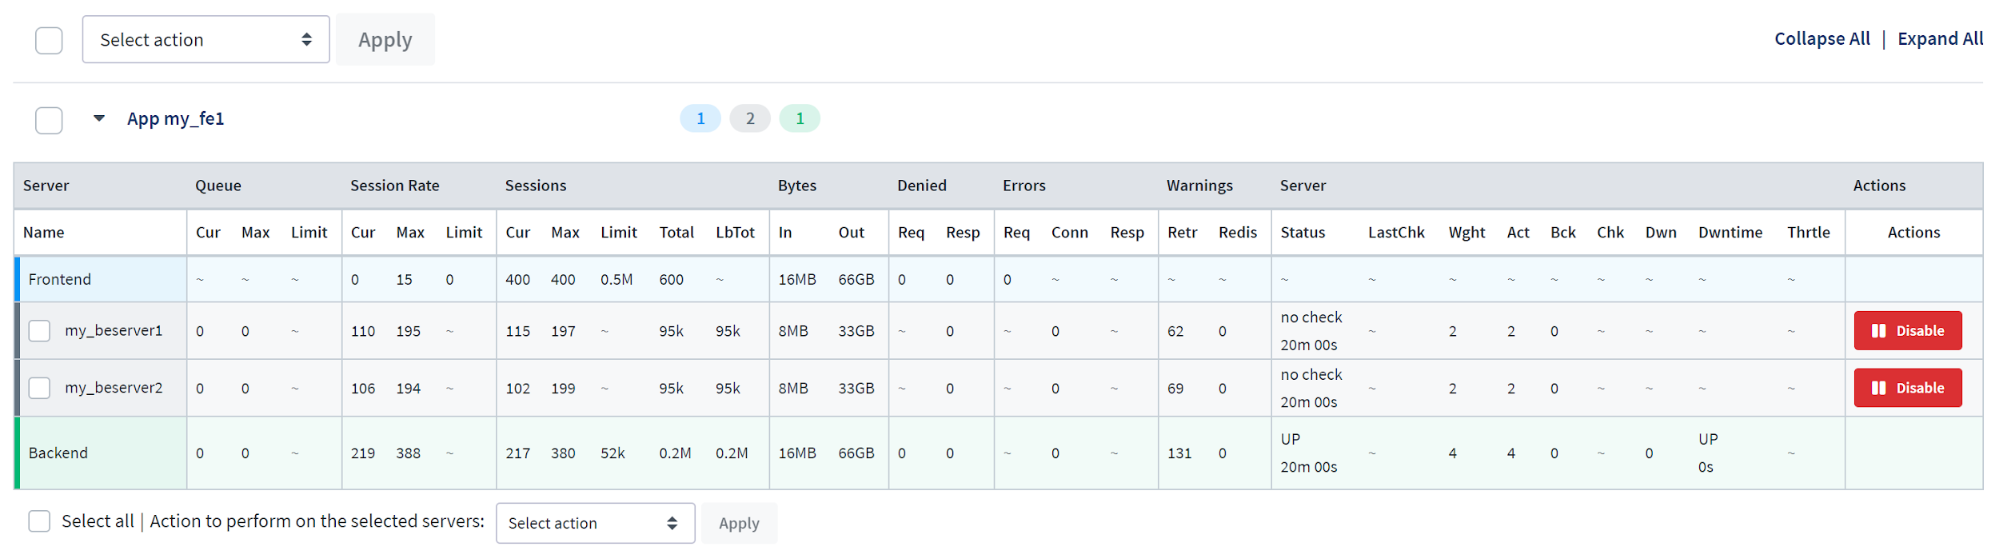Click the Expand All link
Screen dimensions: 1999x560
(x=1940, y=38)
